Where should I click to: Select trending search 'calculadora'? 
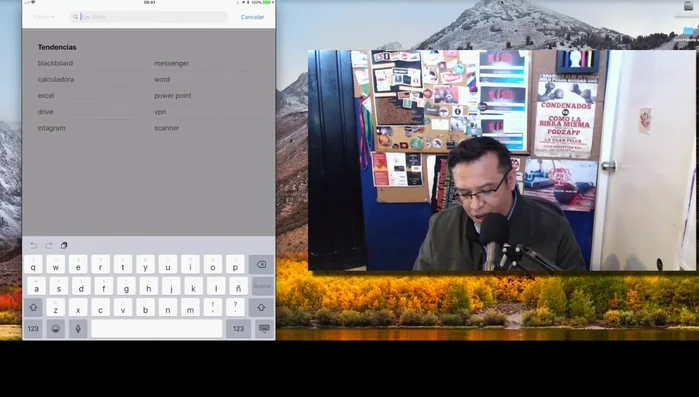(x=56, y=79)
